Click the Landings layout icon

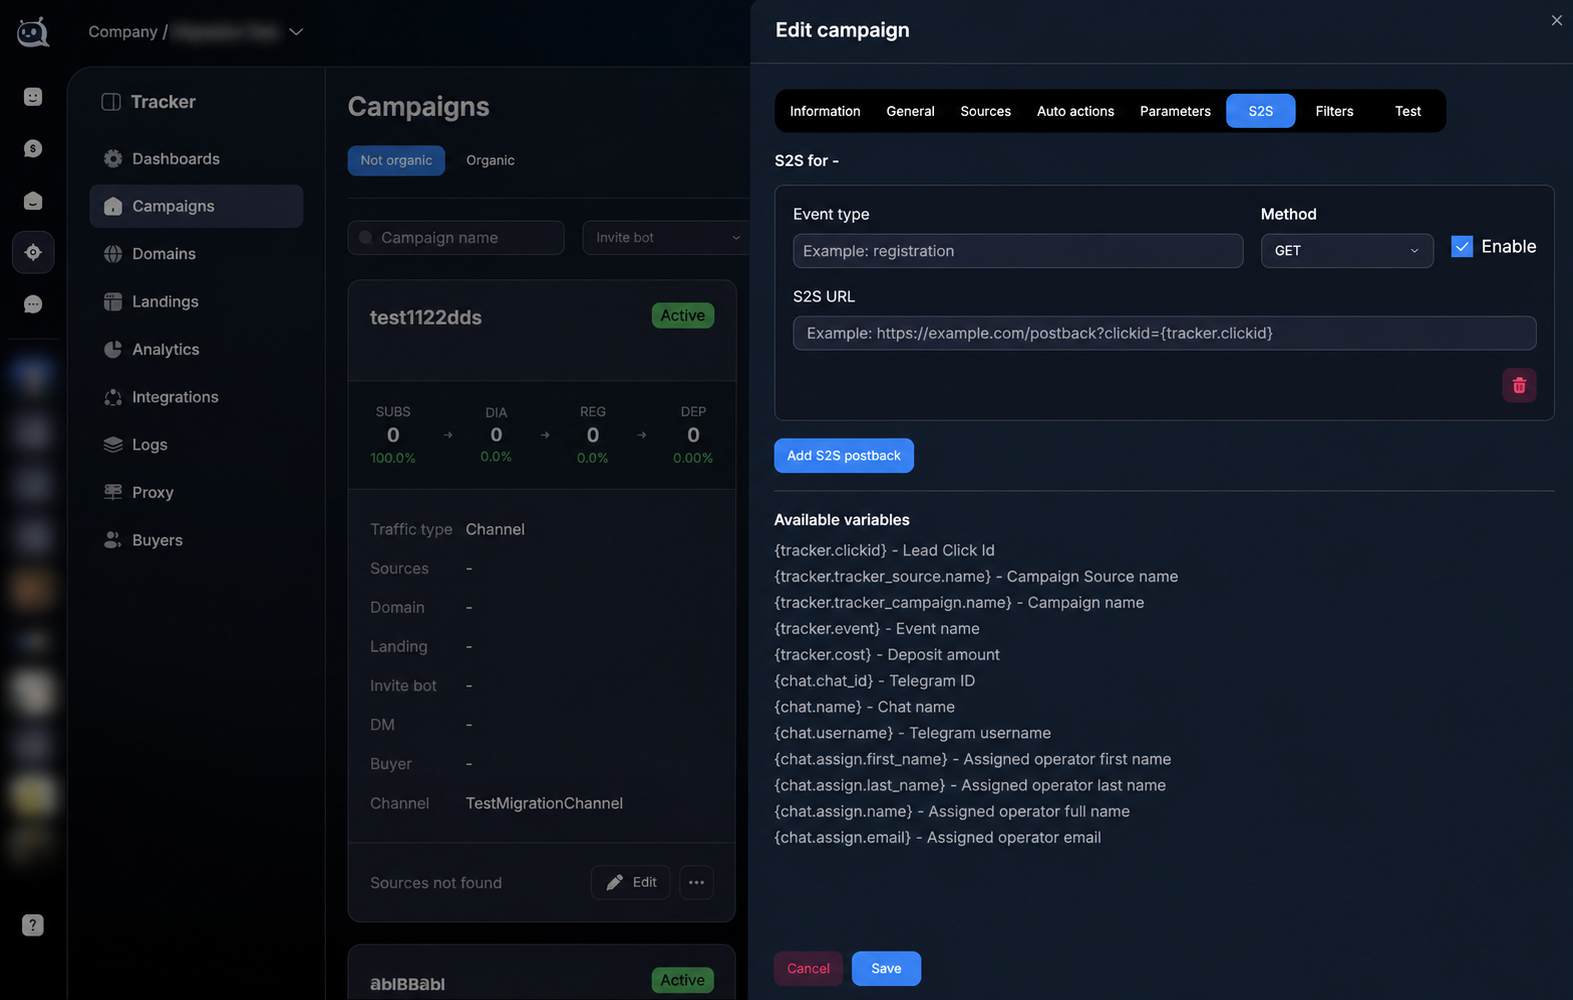click(x=113, y=302)
